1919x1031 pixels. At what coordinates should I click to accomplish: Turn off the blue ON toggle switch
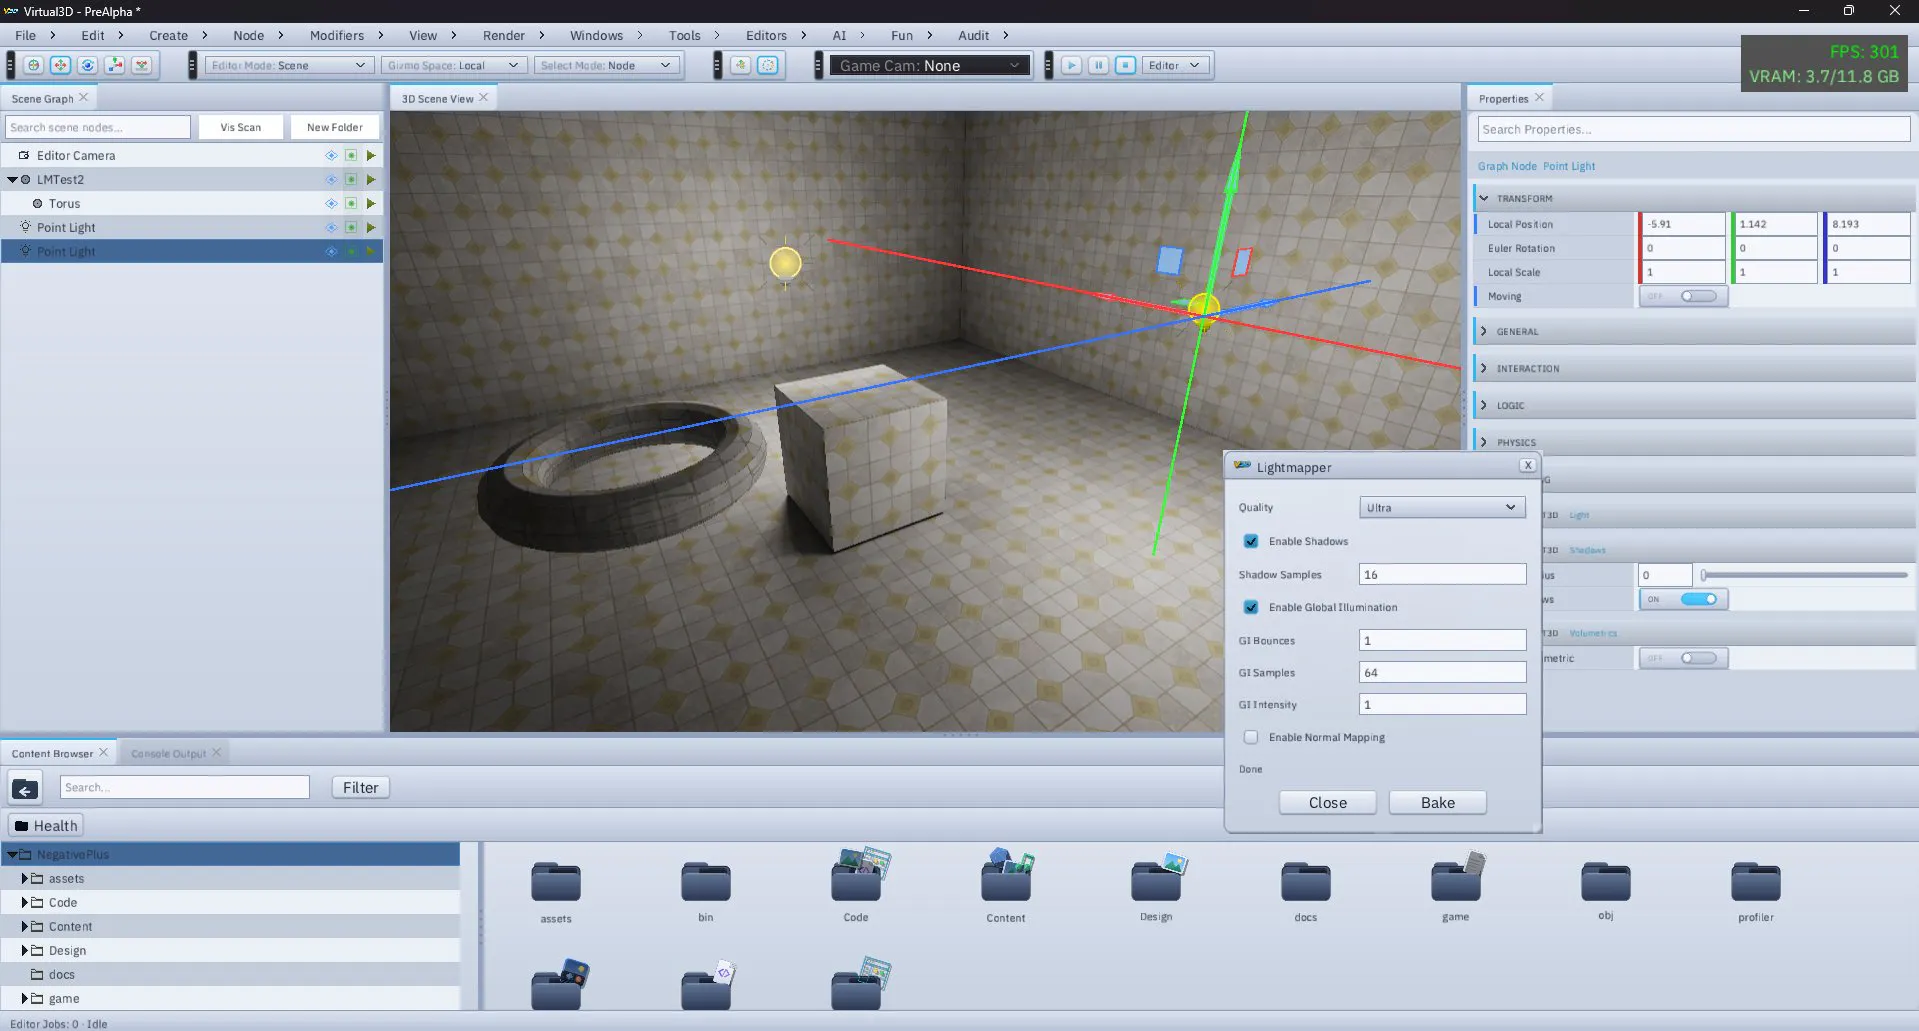(1684, 599)
